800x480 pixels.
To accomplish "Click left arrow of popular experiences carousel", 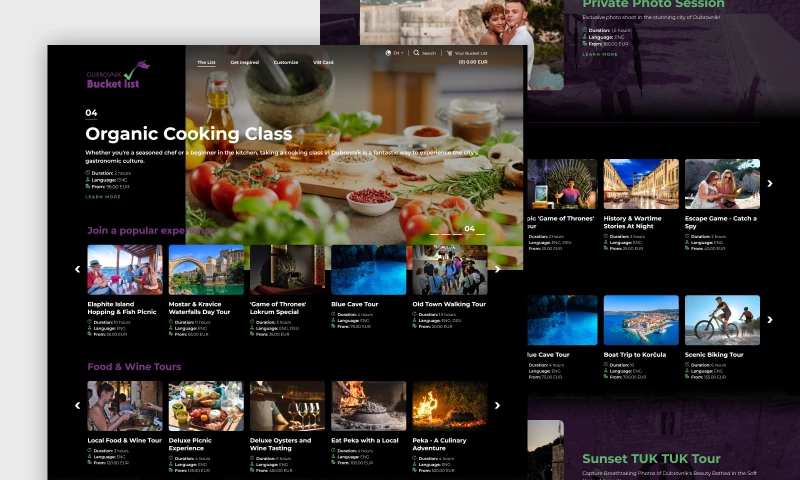I will point(78,269).
